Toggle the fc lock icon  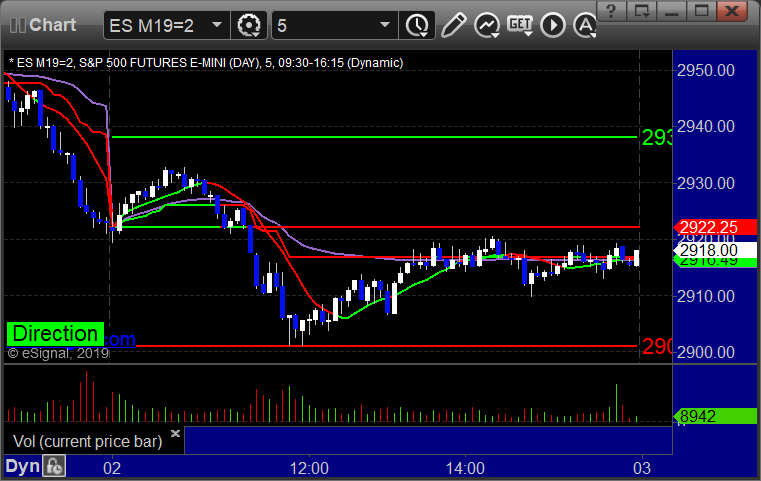coord(54,466)
